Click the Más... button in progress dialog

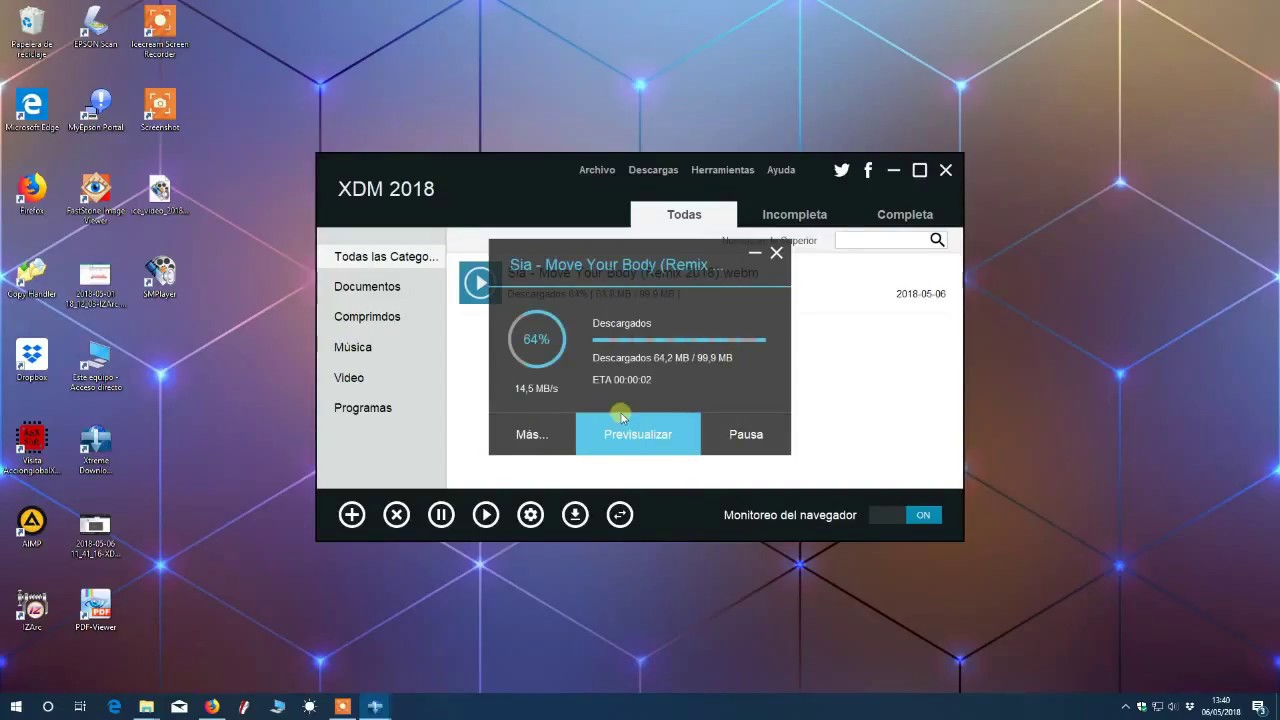click(532, 434)
